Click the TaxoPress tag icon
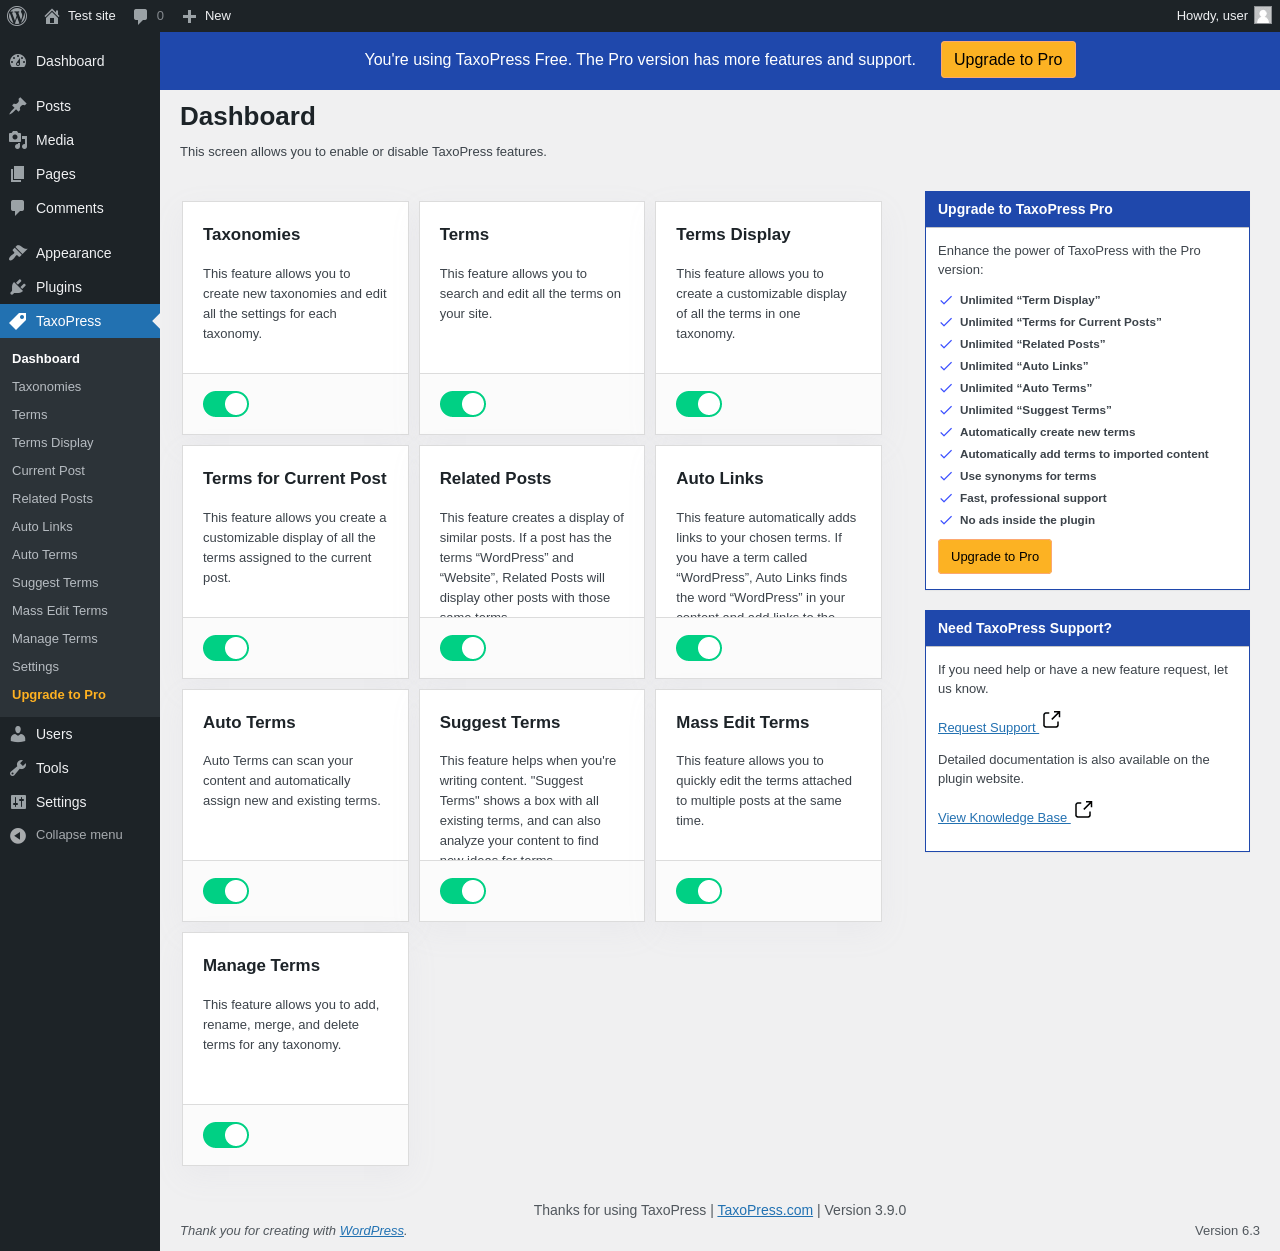 (x=18, y=321)
